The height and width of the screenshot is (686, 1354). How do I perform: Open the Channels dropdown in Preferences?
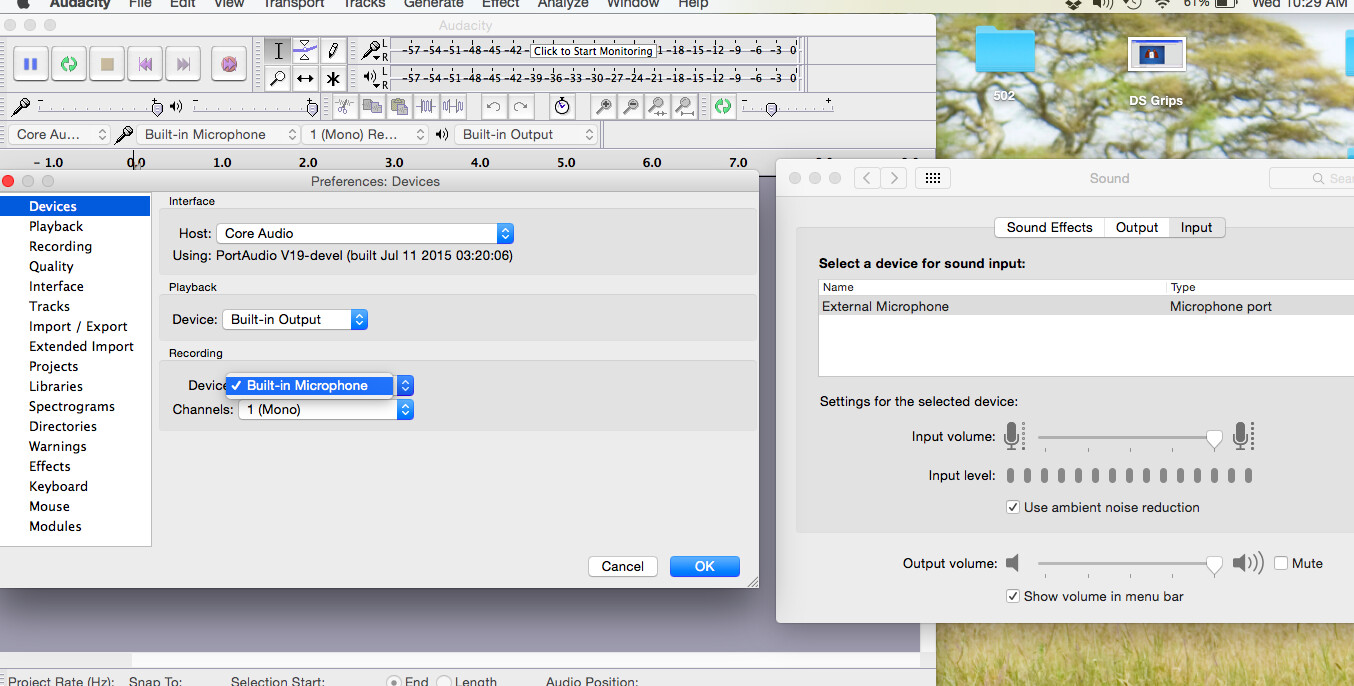pyautogui.click(x=326, y=409)
